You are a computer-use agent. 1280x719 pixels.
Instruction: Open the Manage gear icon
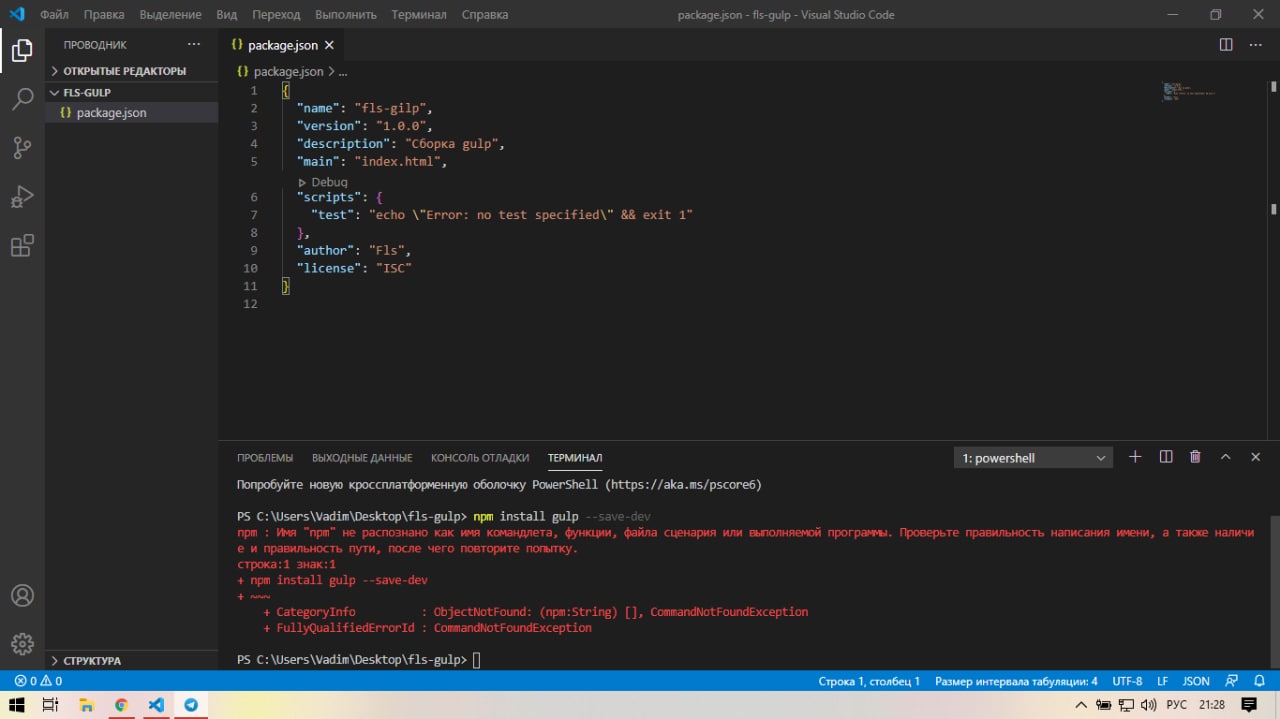pyautogui.click(x=22, y=644)
